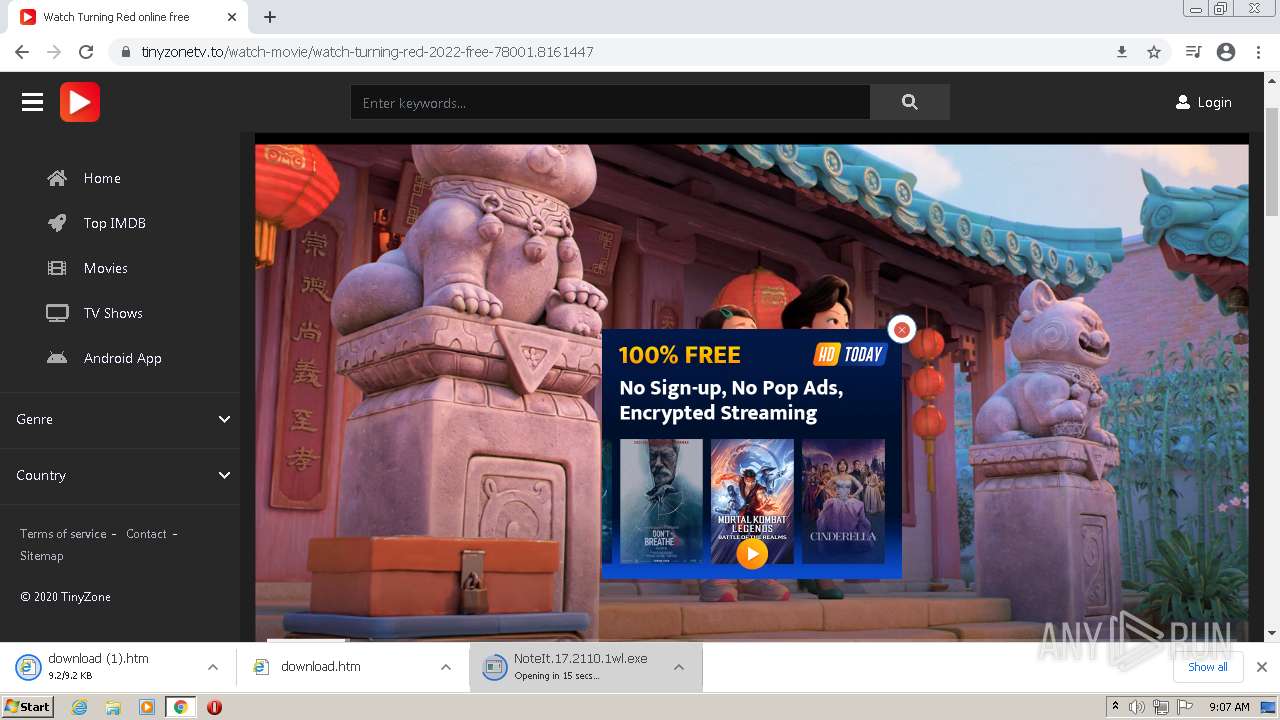Screen dimensions: 1280x720
Task: Click the Don't Breathe poster in ad
Action: 661,501
